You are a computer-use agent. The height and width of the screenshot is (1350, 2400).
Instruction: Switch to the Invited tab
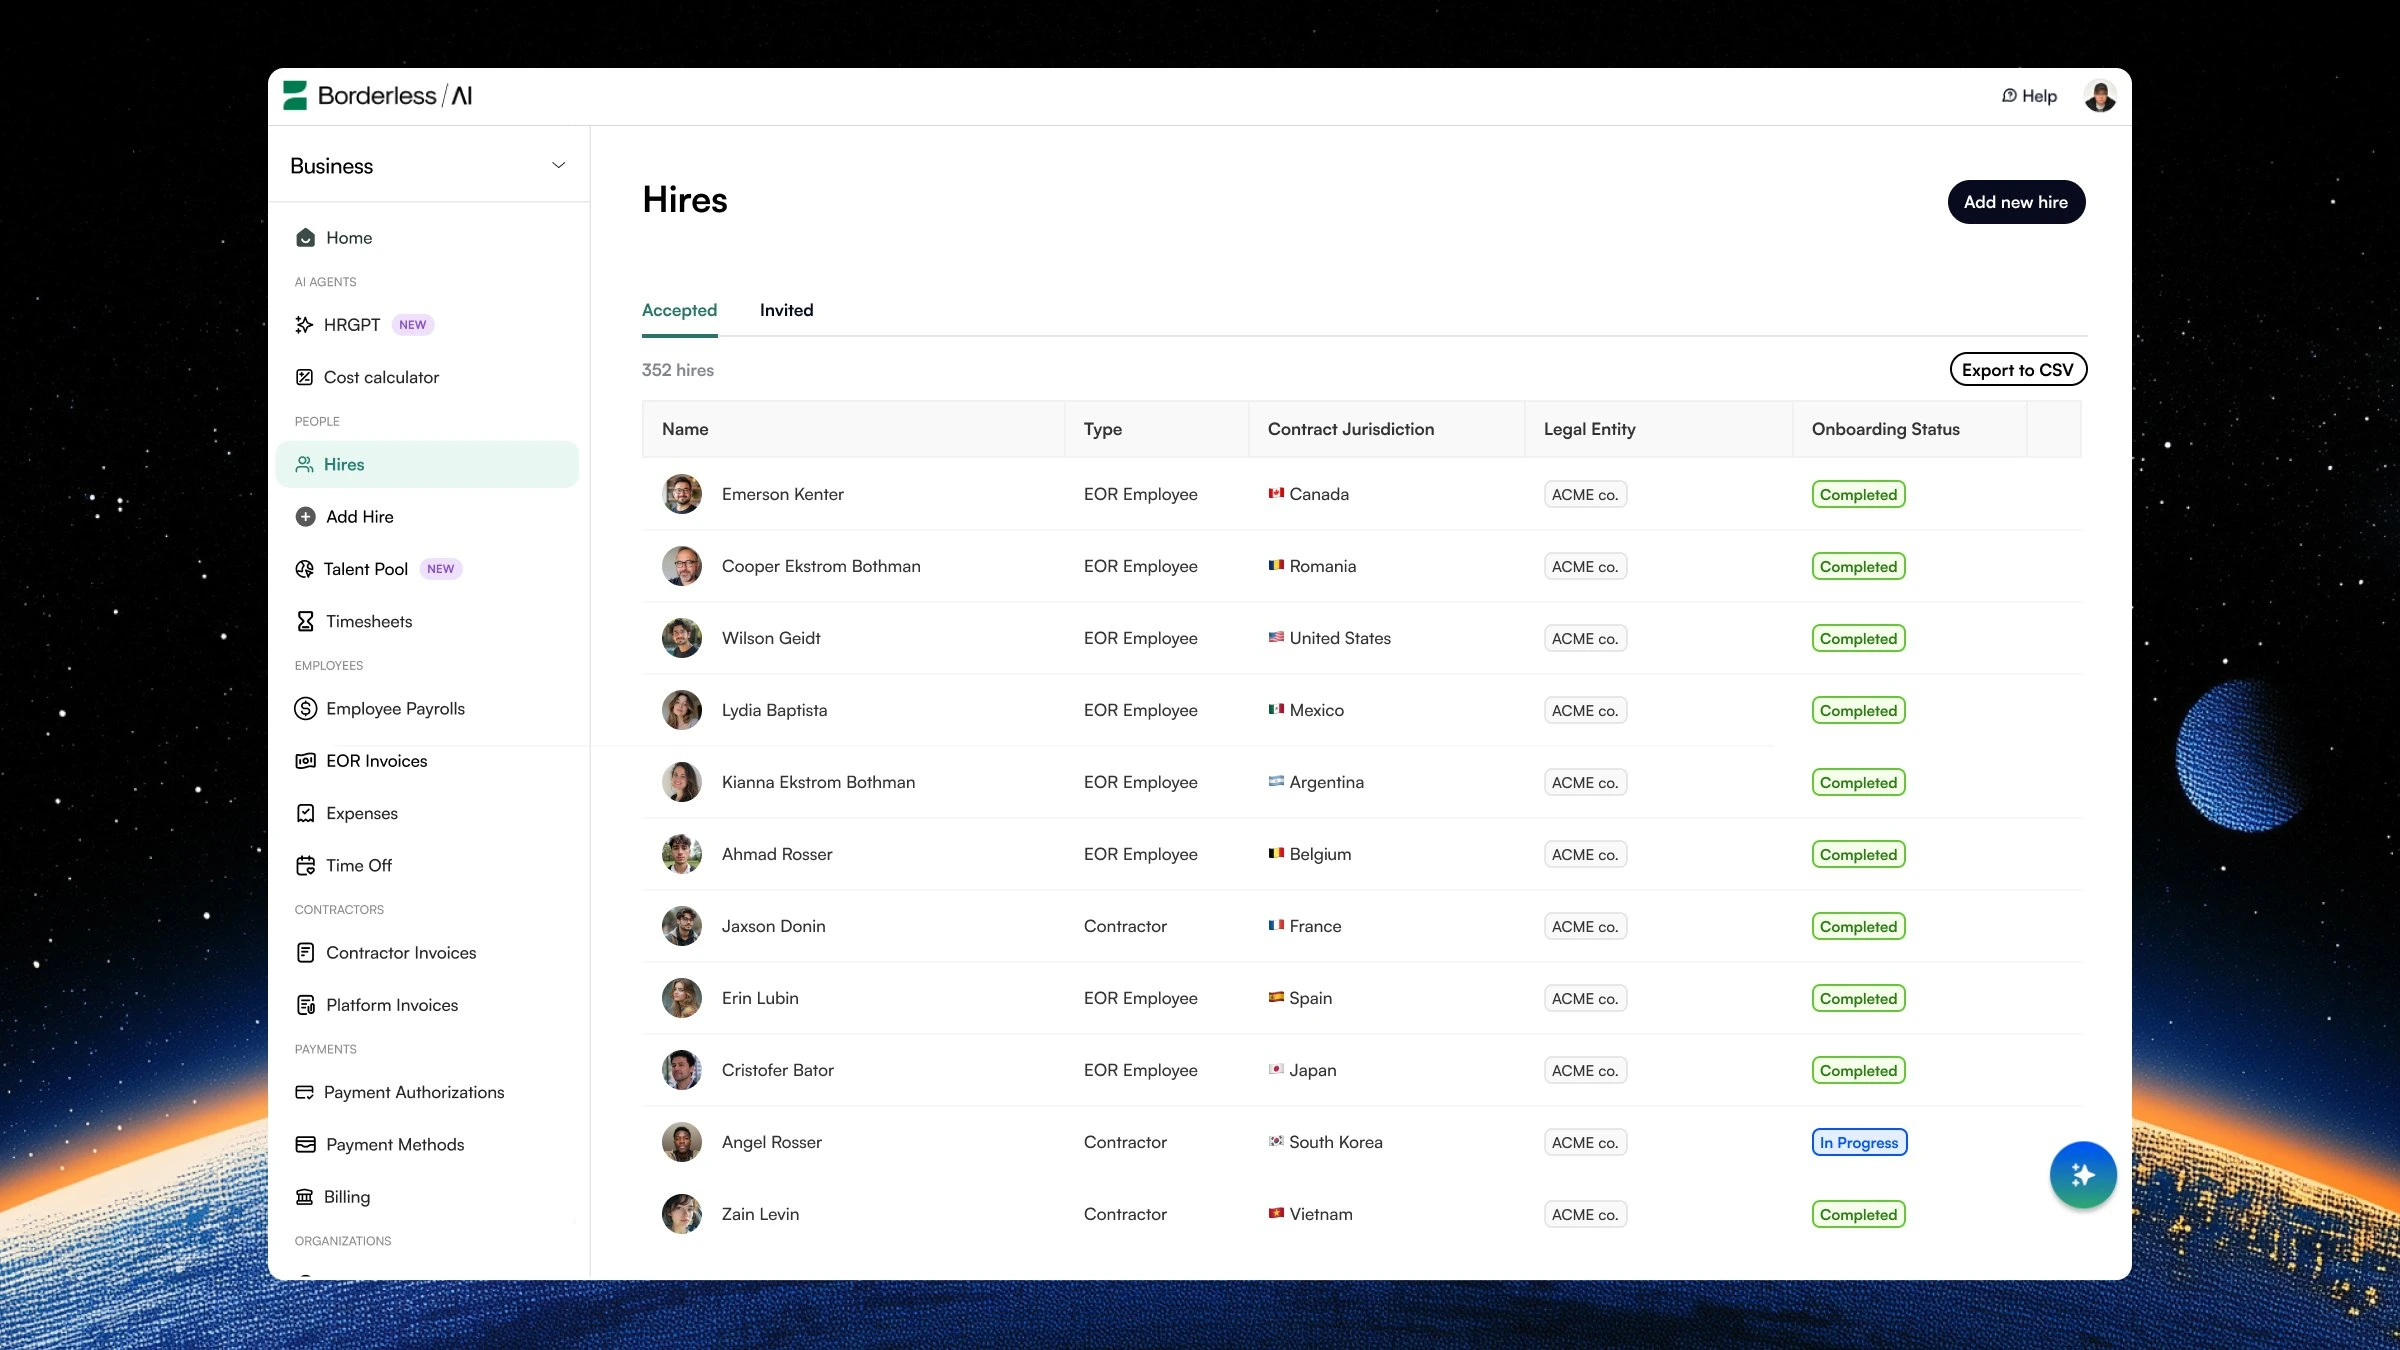tap(786, 310)
